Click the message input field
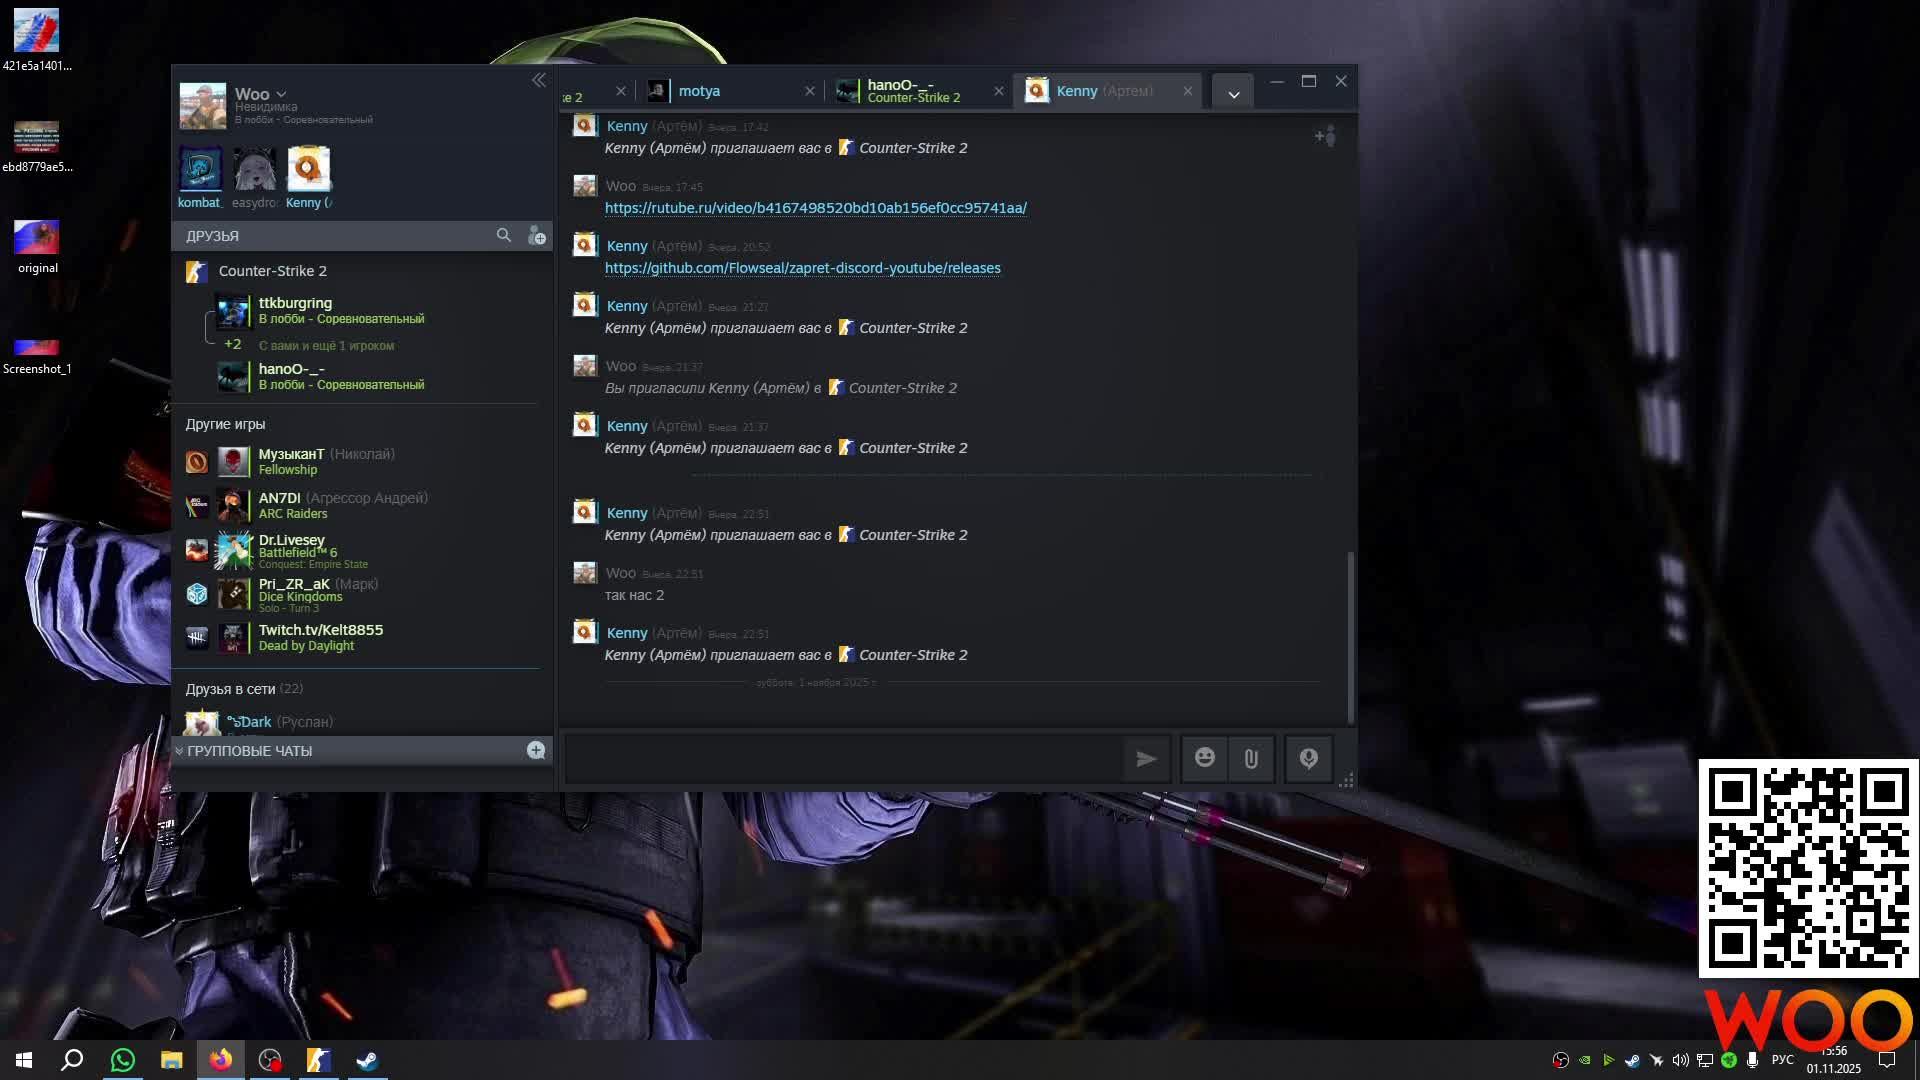The height and width of the screenshot is (1080, 1920). pyautogui.click(x=845, y=759)
